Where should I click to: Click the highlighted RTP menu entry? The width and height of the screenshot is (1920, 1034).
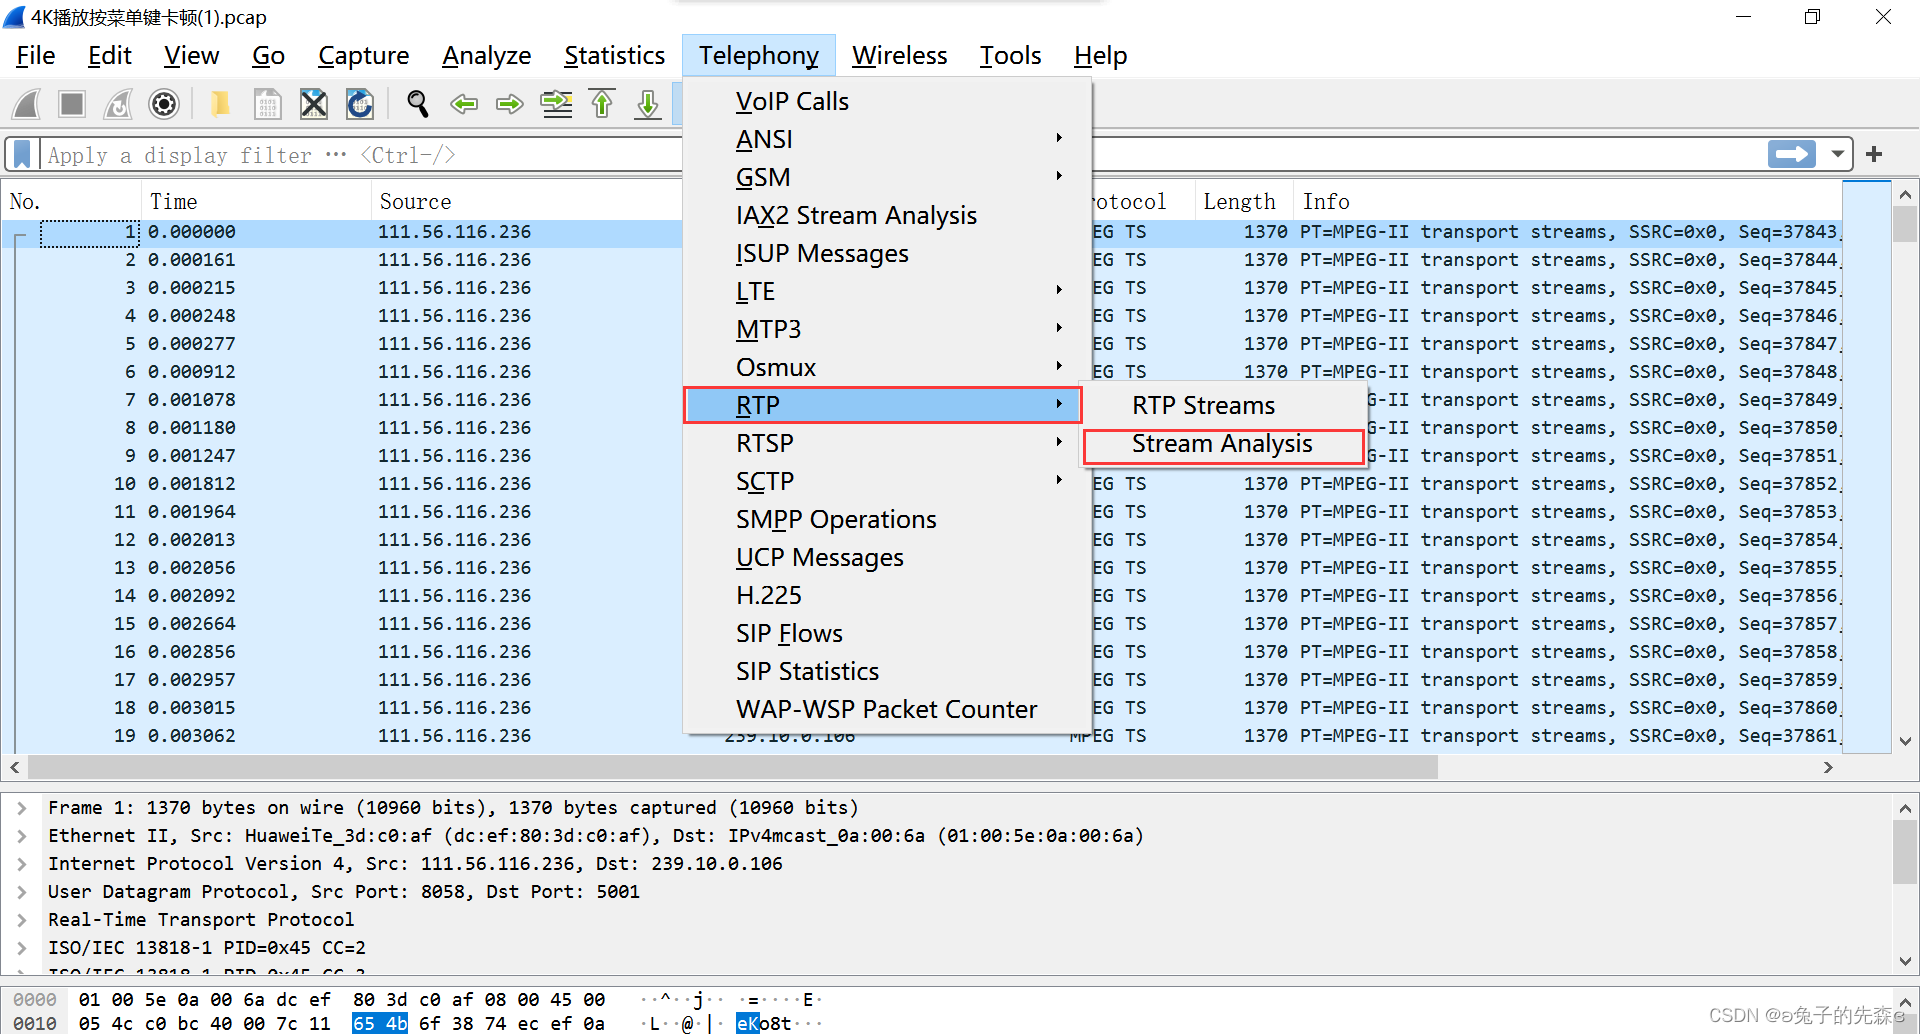coord(883,405)
